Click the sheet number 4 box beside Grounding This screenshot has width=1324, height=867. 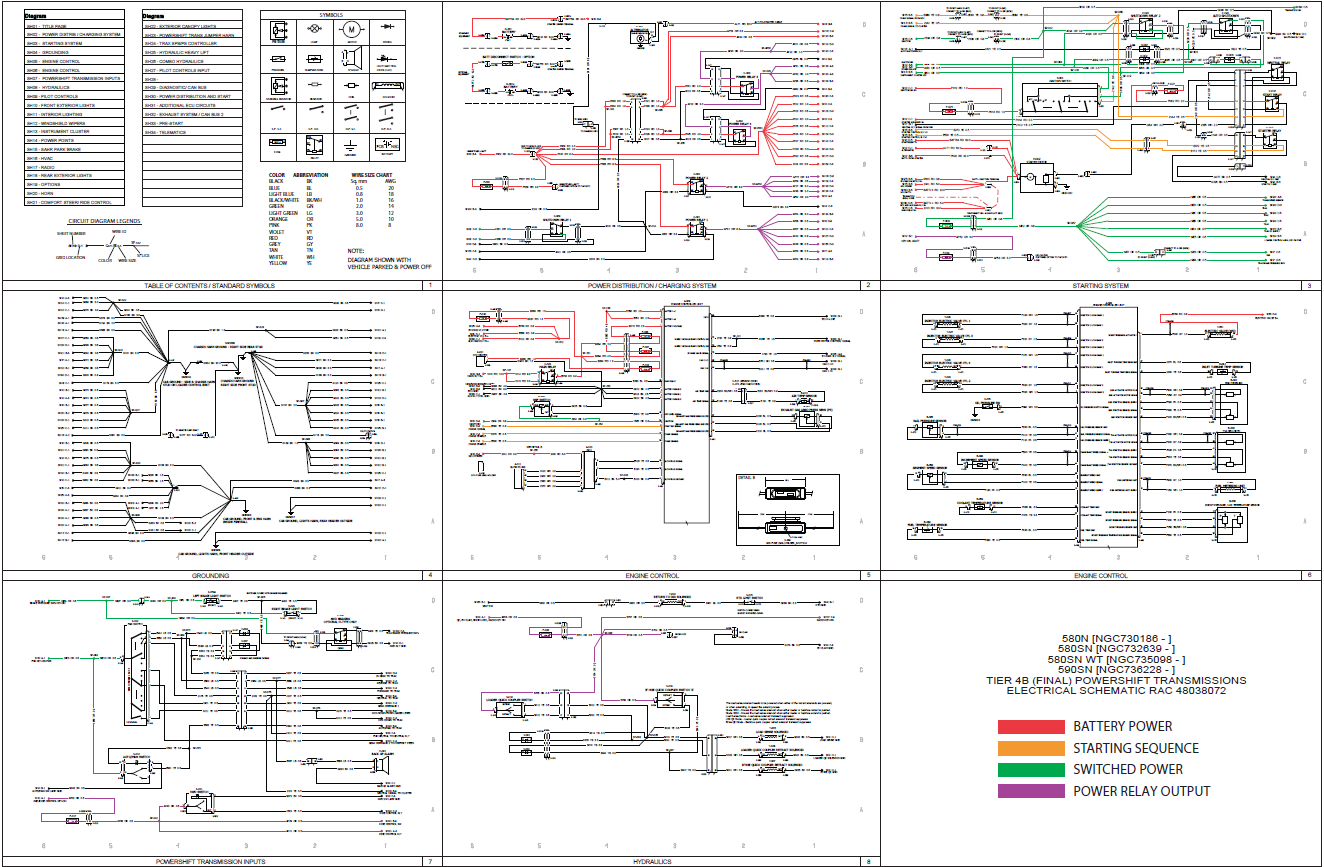tap(430, 575)
